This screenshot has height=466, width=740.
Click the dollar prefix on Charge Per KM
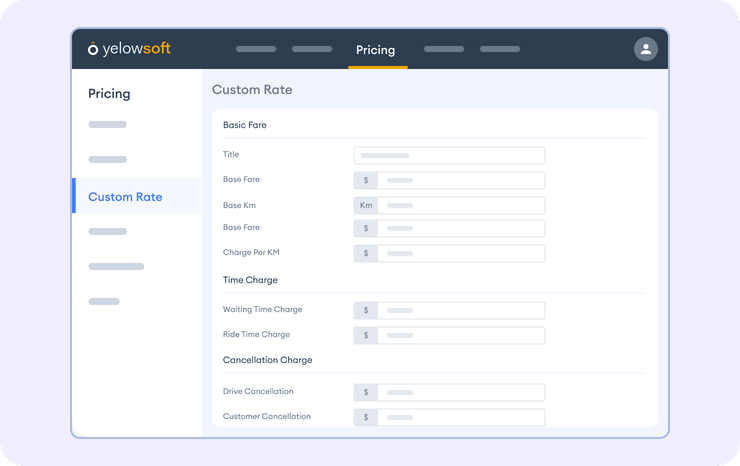[366, 254]
